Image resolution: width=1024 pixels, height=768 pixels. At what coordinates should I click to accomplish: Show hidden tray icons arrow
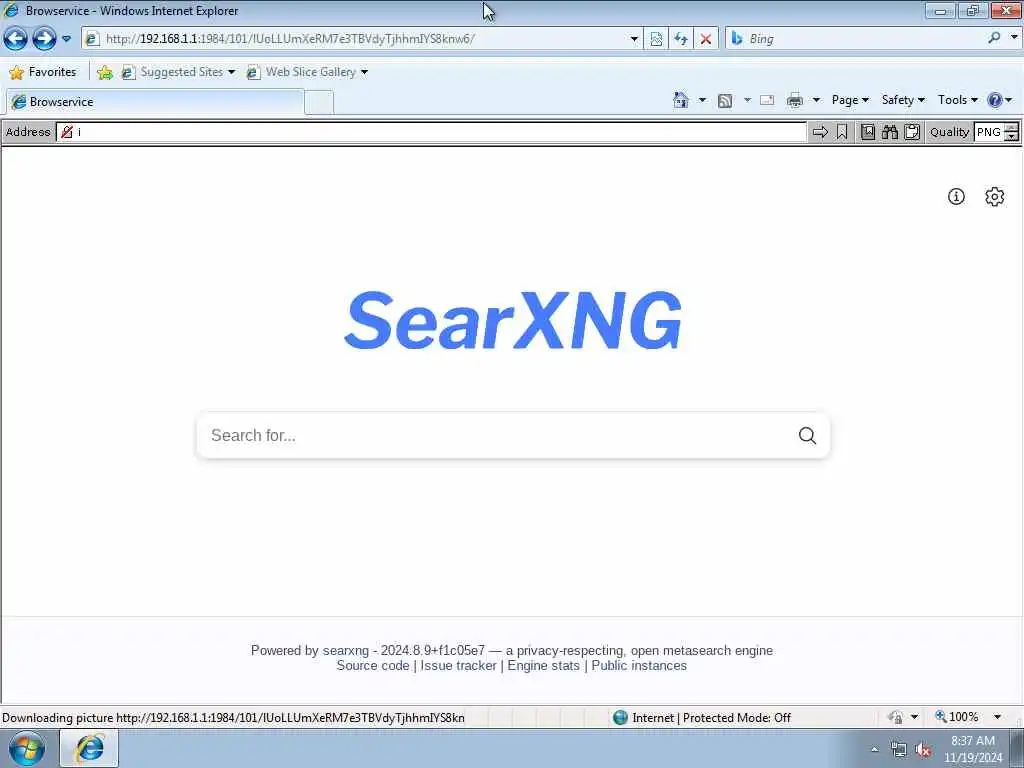click(874, 749)
